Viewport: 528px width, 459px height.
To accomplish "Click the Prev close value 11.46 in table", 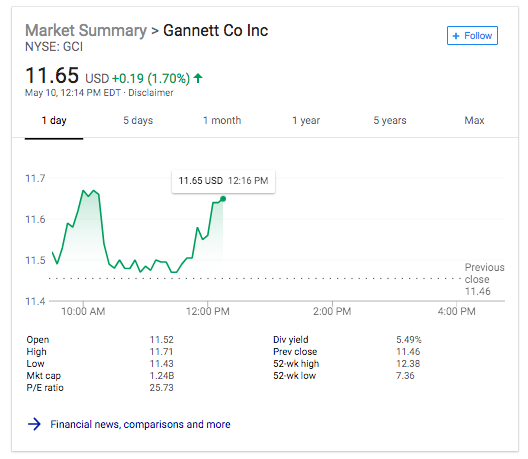I will pos(408,352).
